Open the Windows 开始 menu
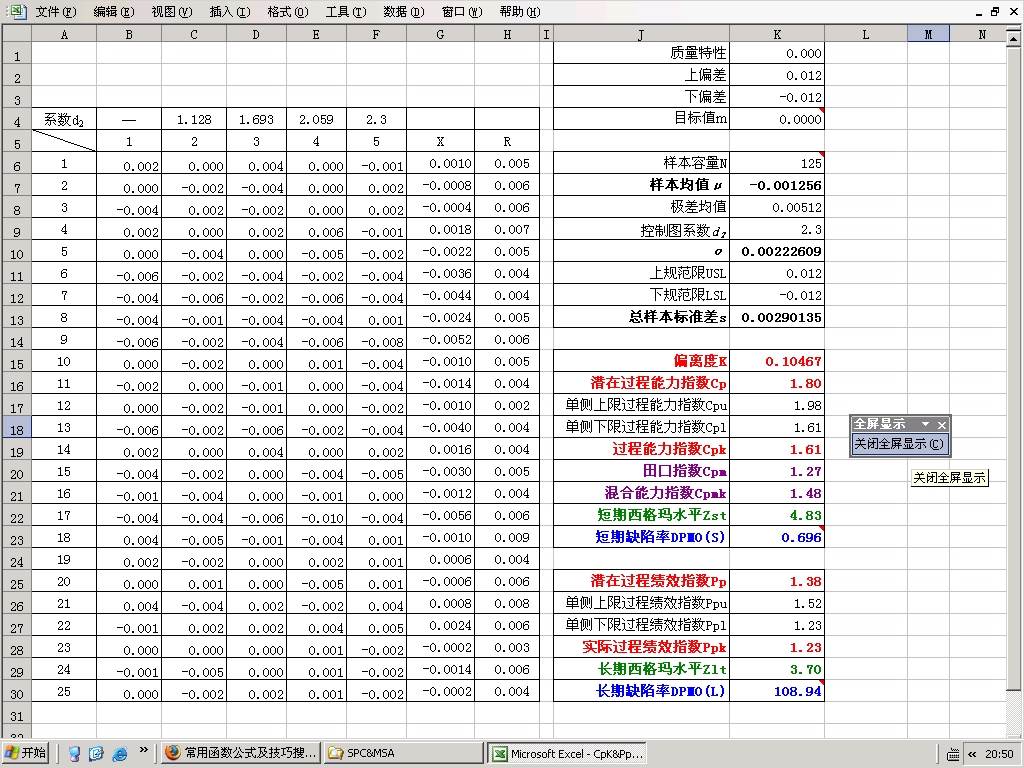The image size is (1024, 768). (x=25, y=753)
